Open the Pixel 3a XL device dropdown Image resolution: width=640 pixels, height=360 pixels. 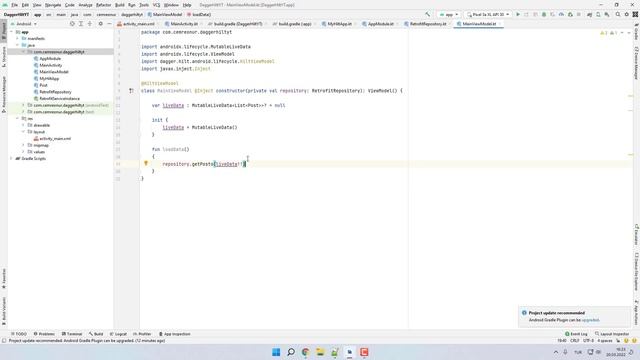[x=488, y=14]
